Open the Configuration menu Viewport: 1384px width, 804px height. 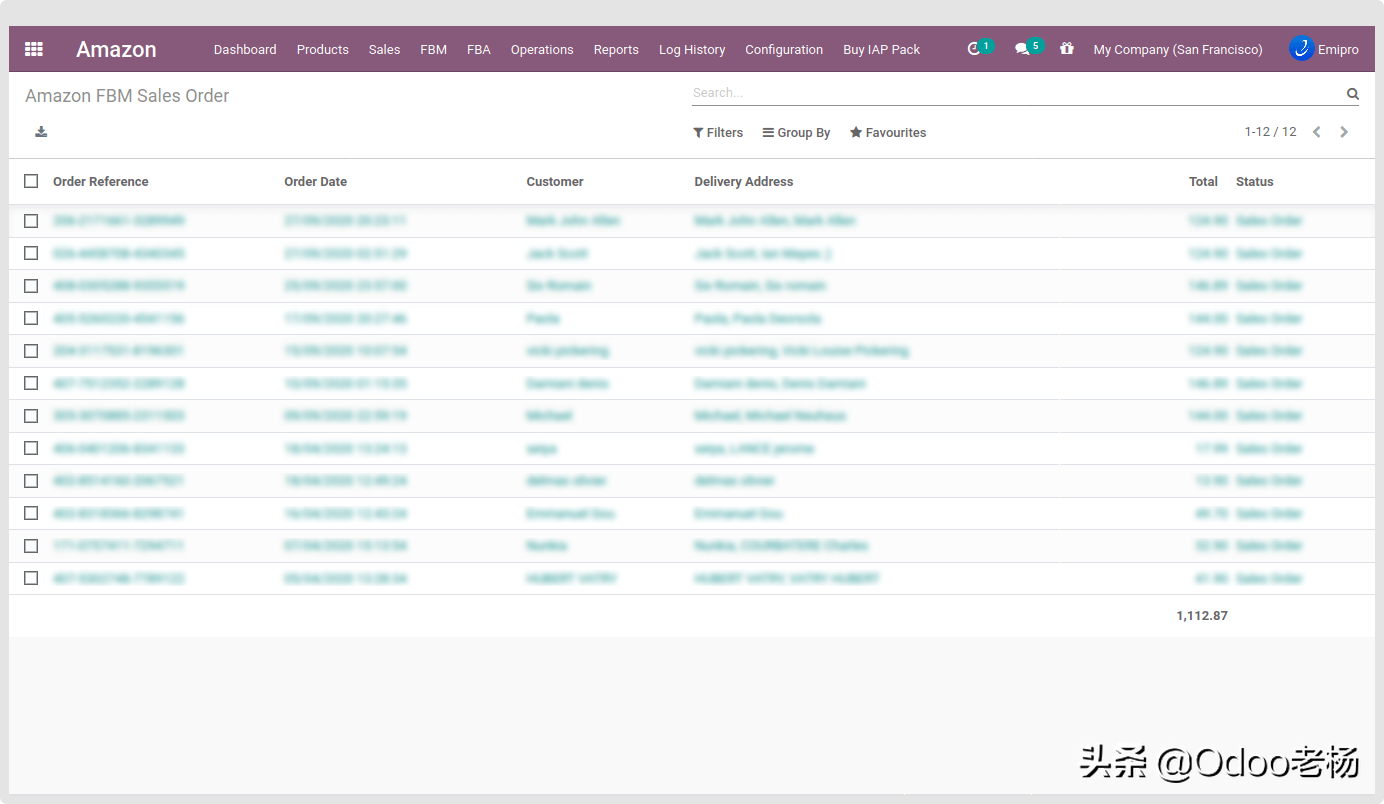(x=784, y=49)
